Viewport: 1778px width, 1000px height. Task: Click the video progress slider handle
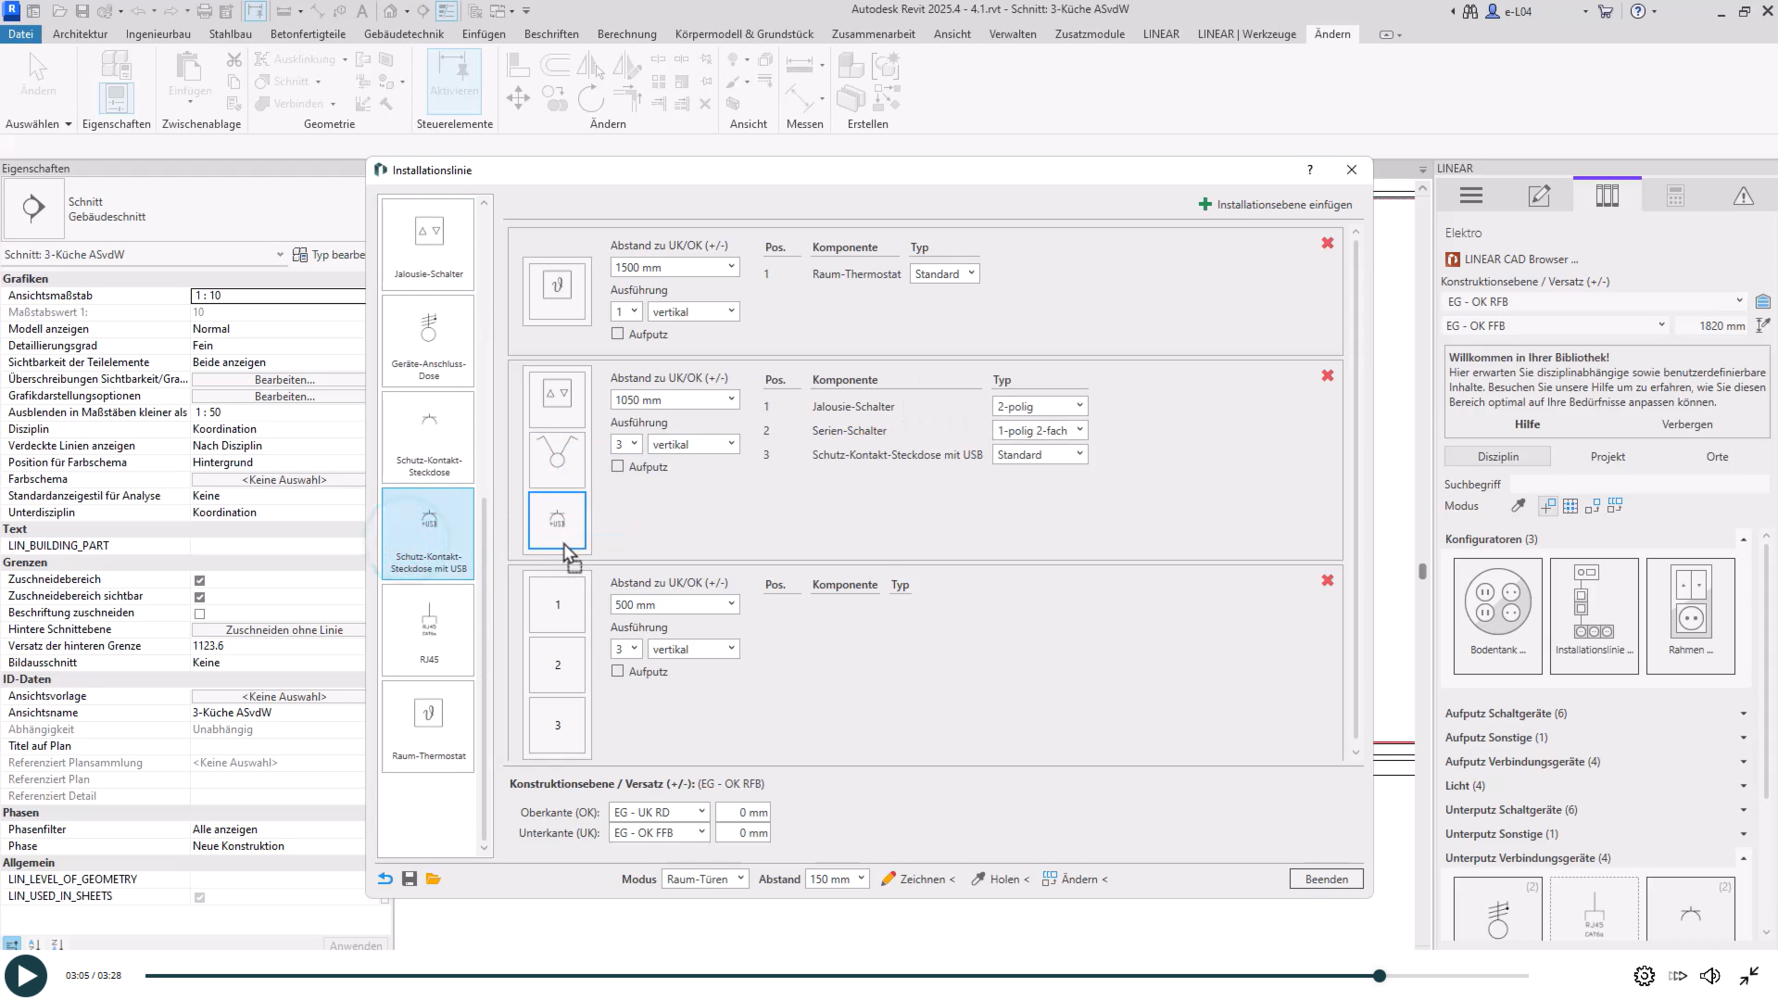point(1379,975)
